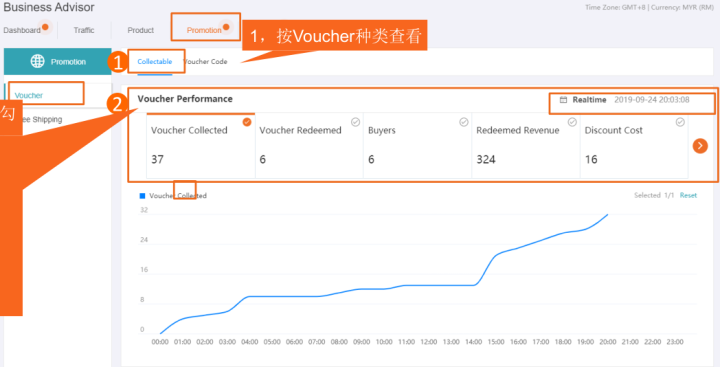The width and height of the screenshot is (720, 367).
Task: Enable the Voucher Redeemed metric checkmark
Action: point(355,122)
